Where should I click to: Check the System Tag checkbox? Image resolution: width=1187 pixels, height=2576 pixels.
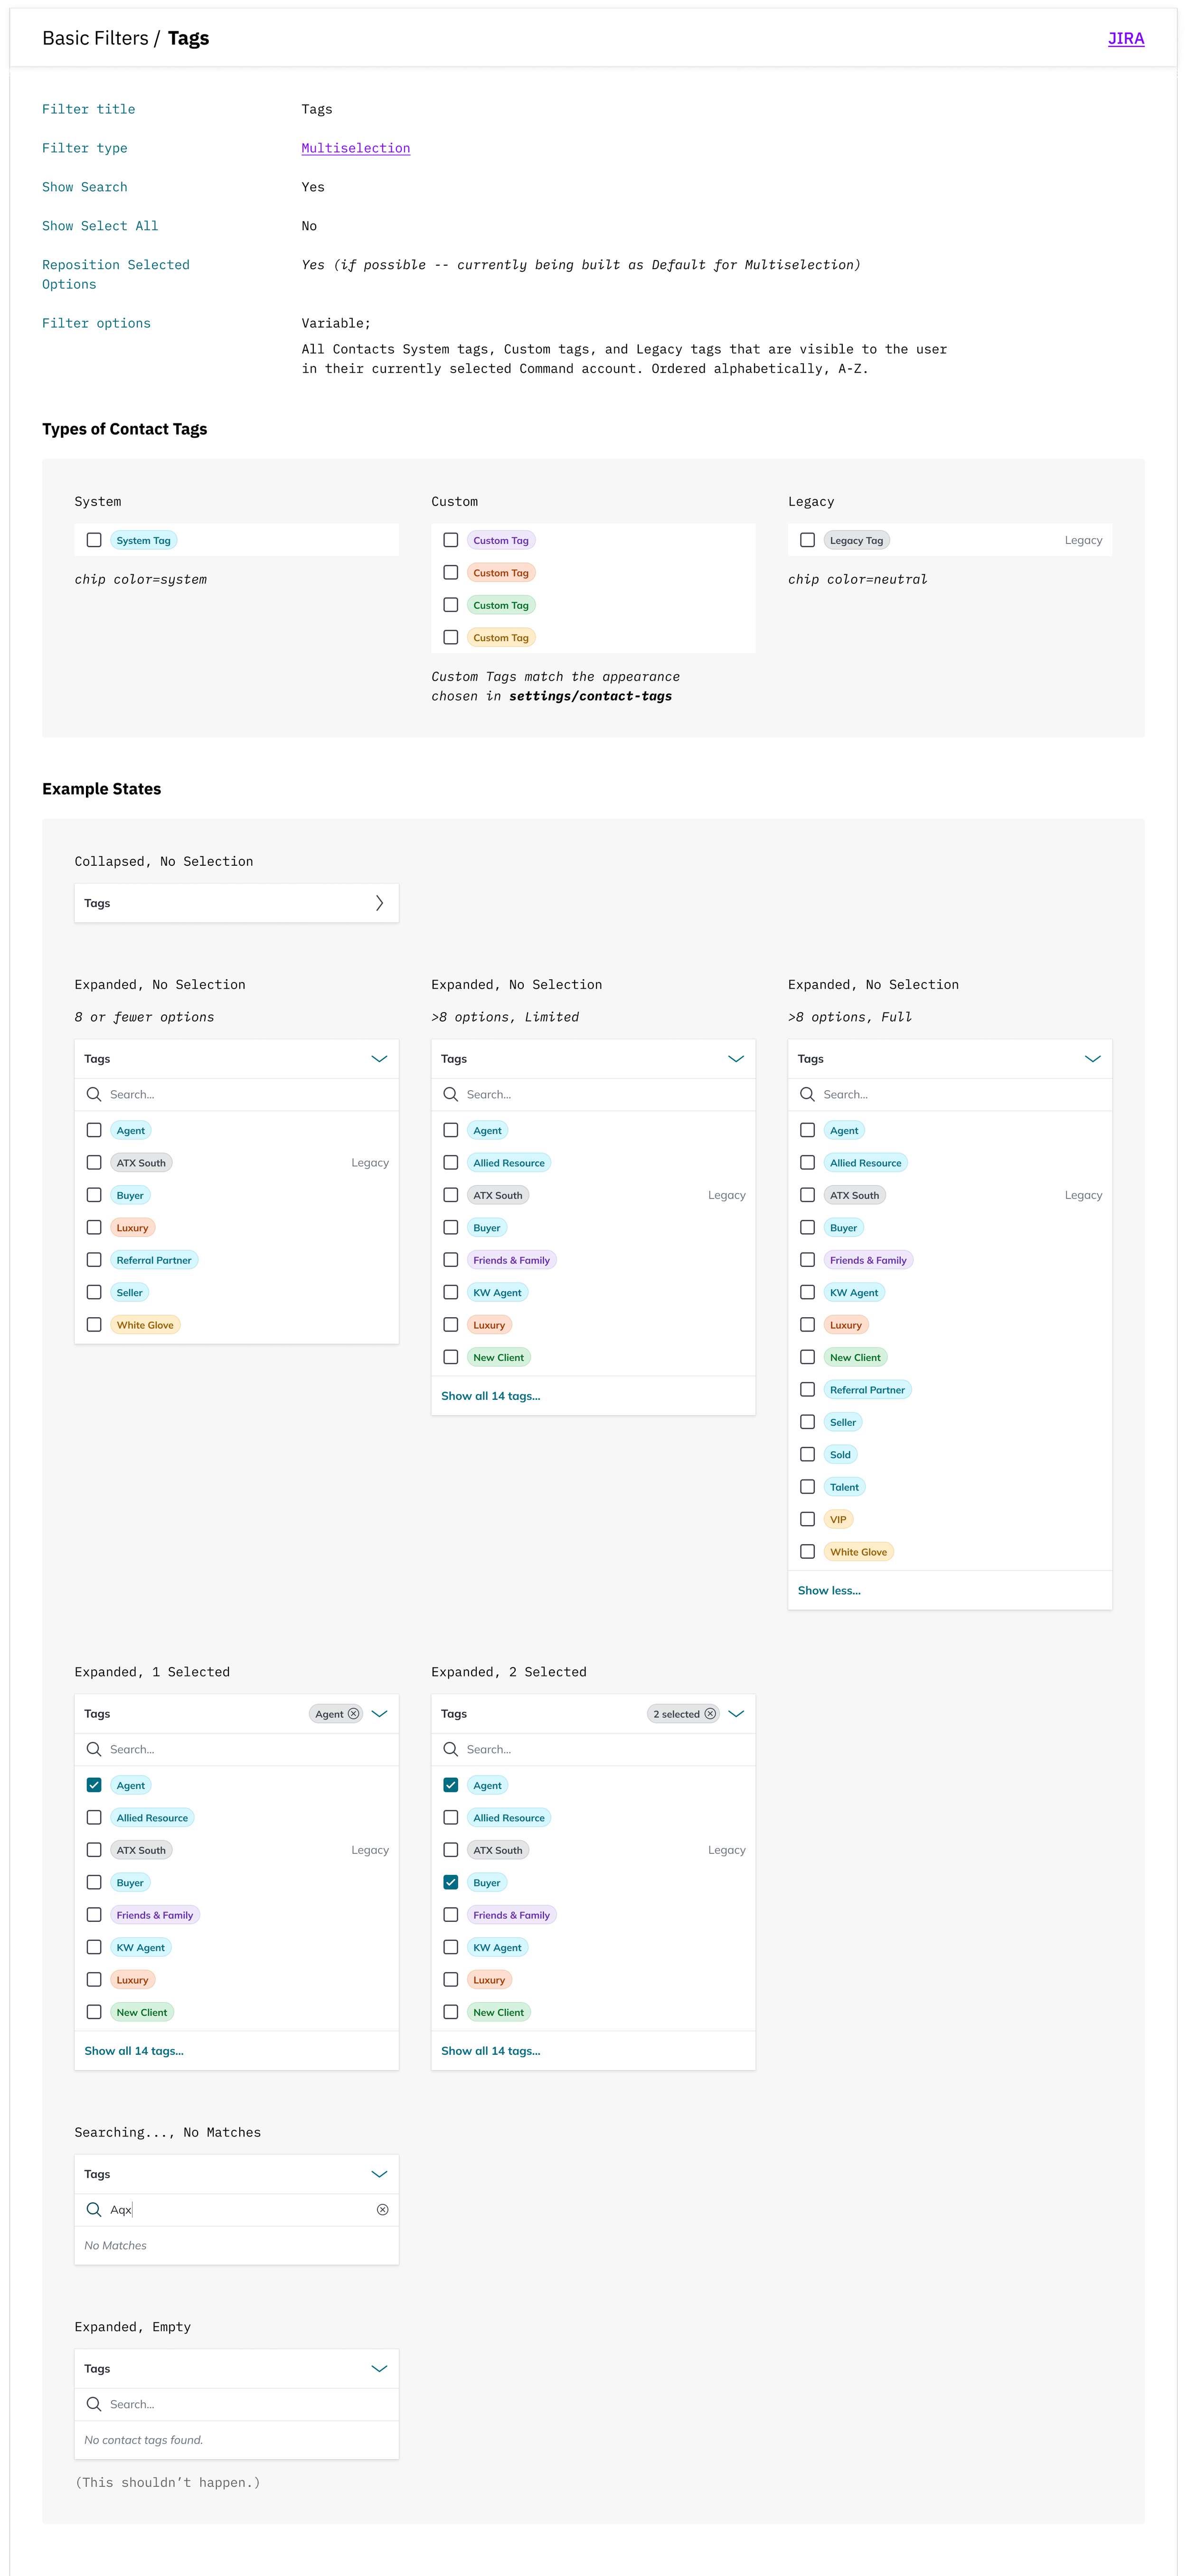(x=94, y=540)
